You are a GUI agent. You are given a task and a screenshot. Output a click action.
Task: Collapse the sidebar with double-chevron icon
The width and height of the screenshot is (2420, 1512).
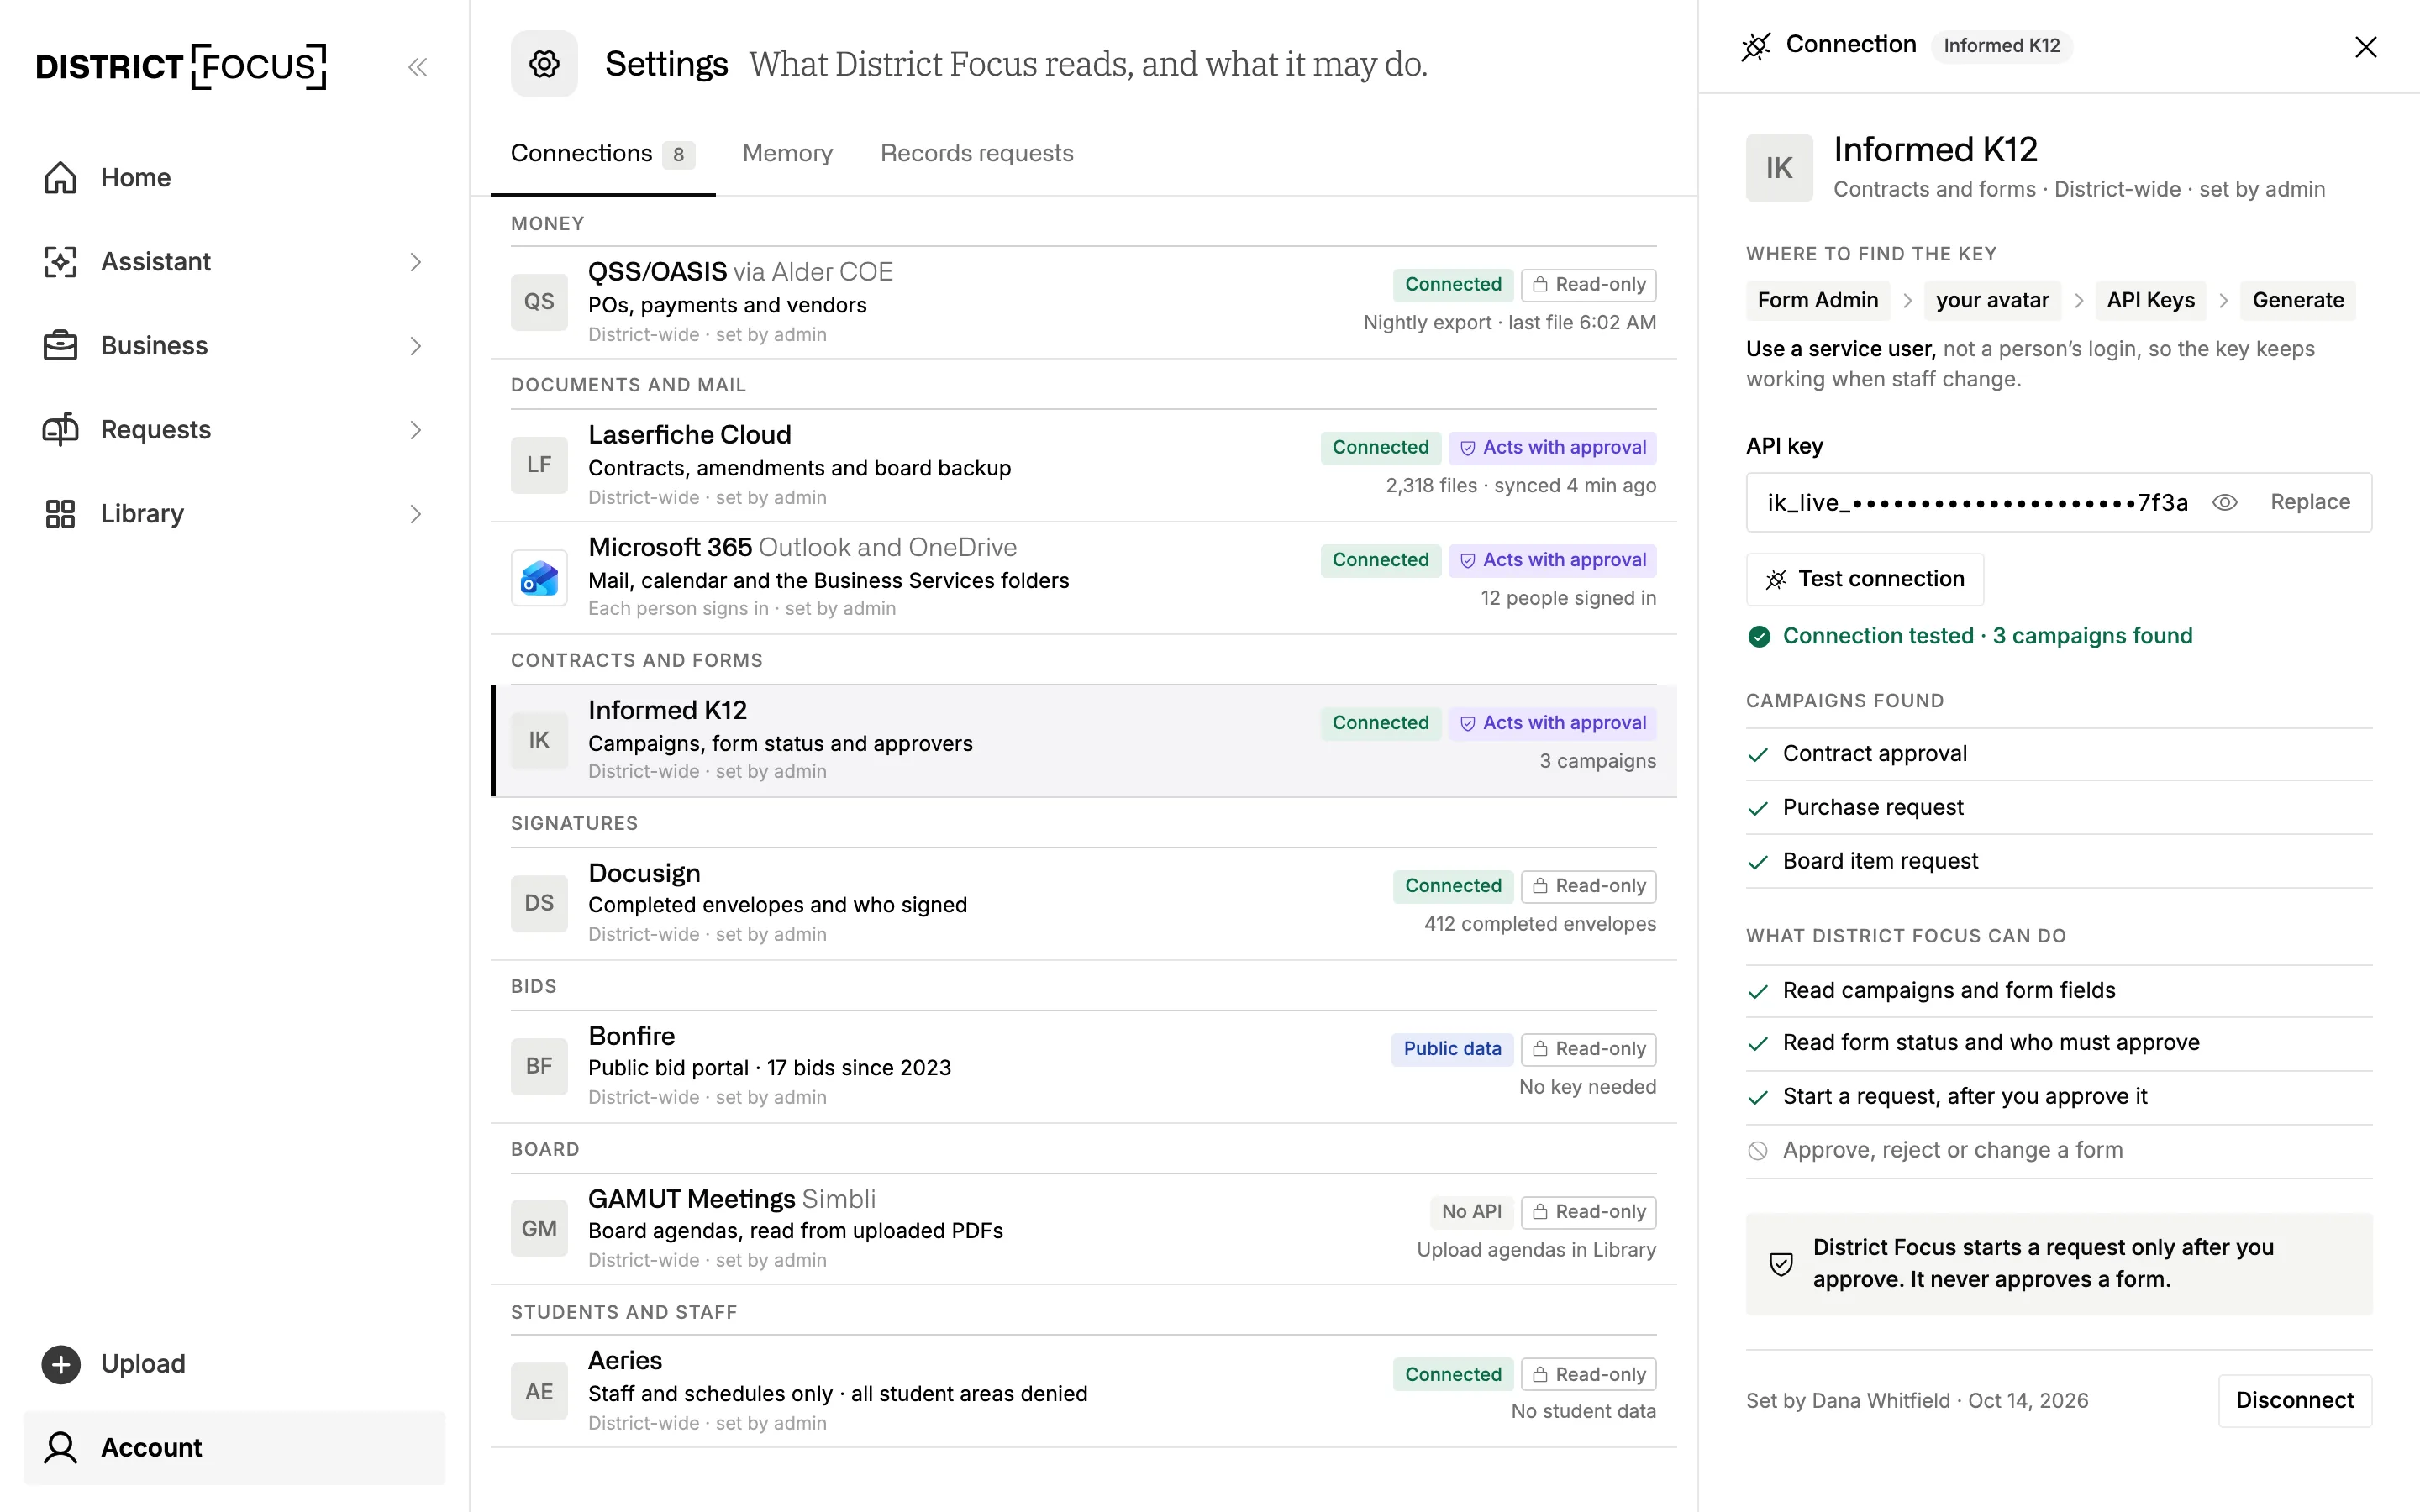click(418, 67)
